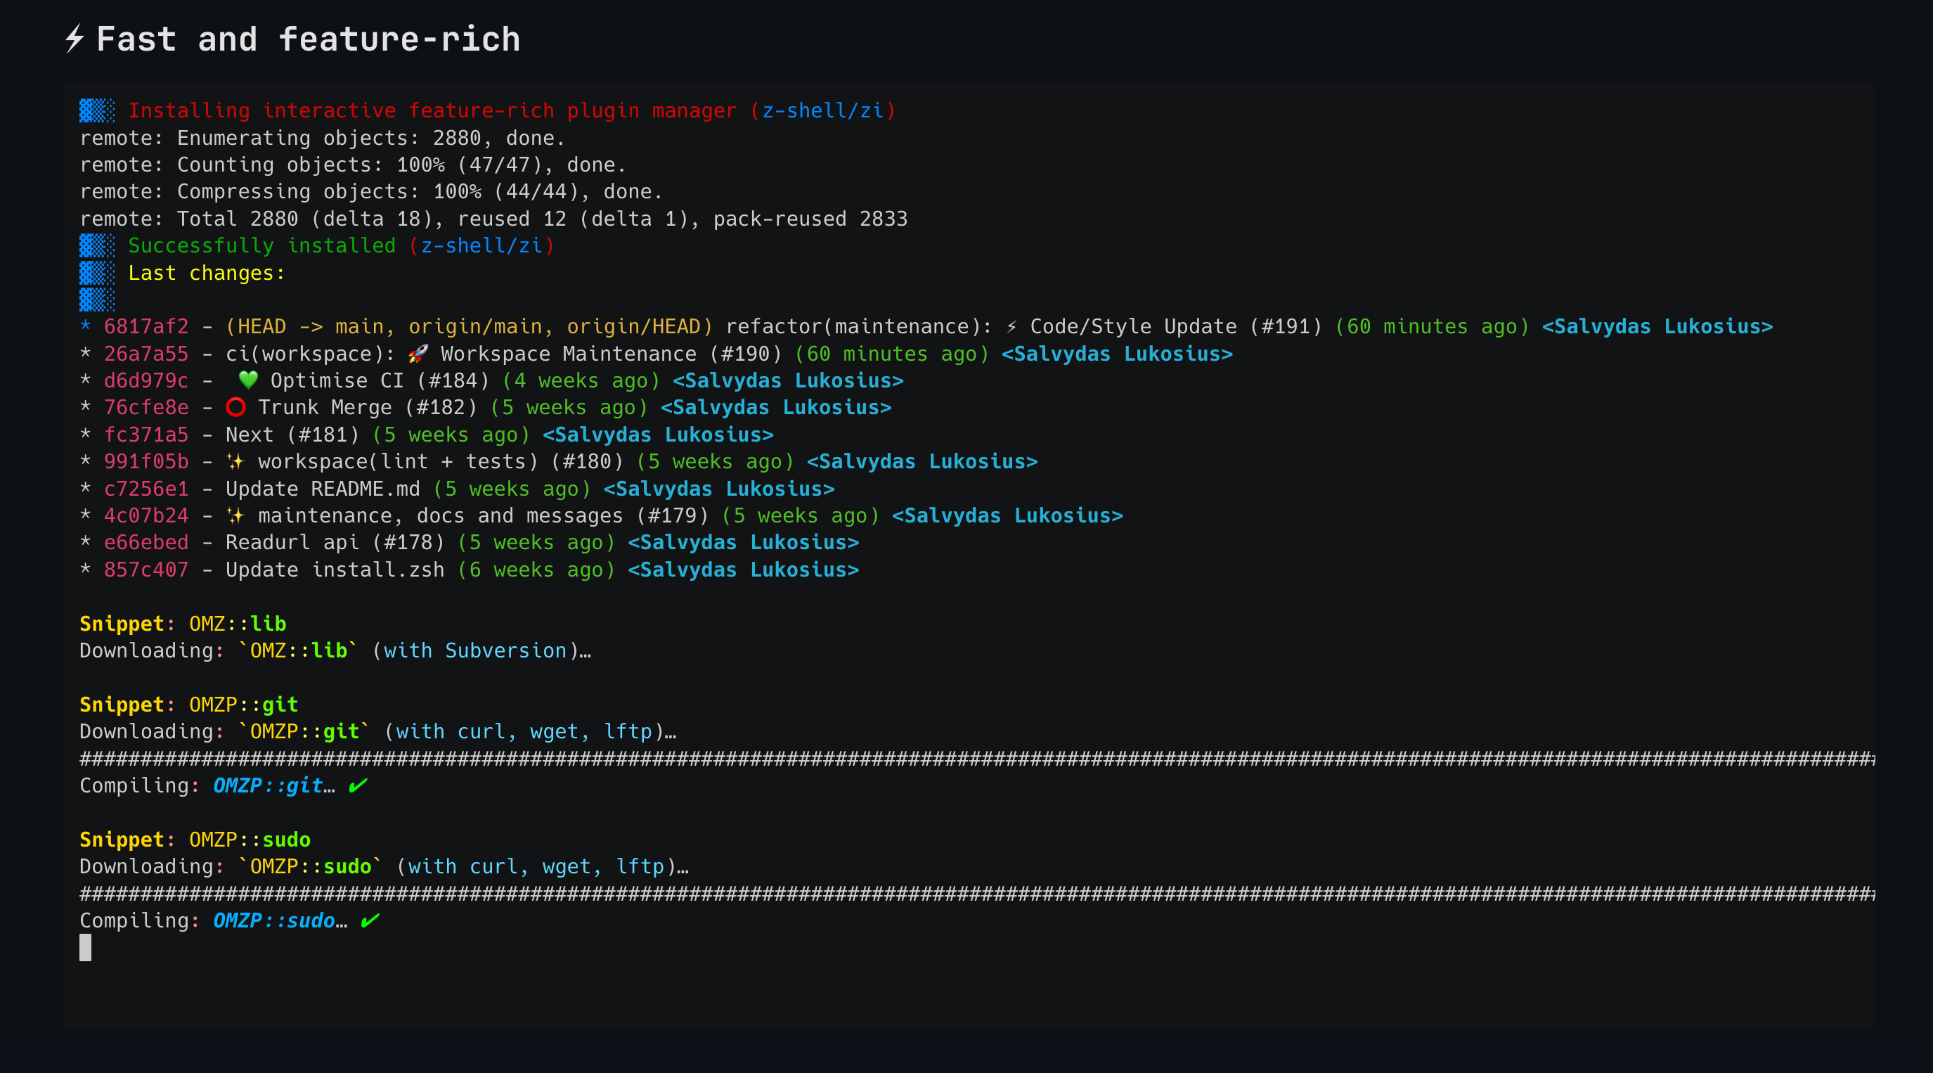Click the small bolt icon before Code/Style Update
The image size is (1933, 1073).
pyautogui.click(x=1012, y=327)
